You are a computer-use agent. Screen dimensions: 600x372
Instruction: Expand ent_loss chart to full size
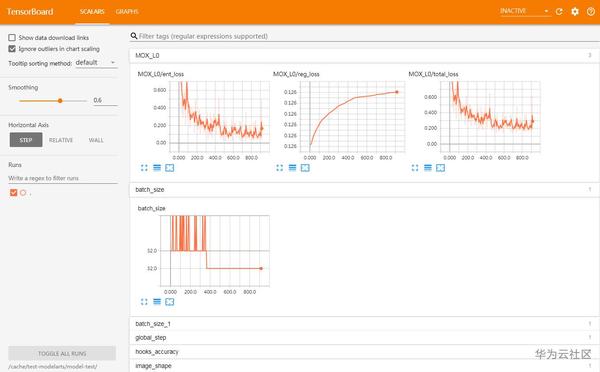coord(144,168)
